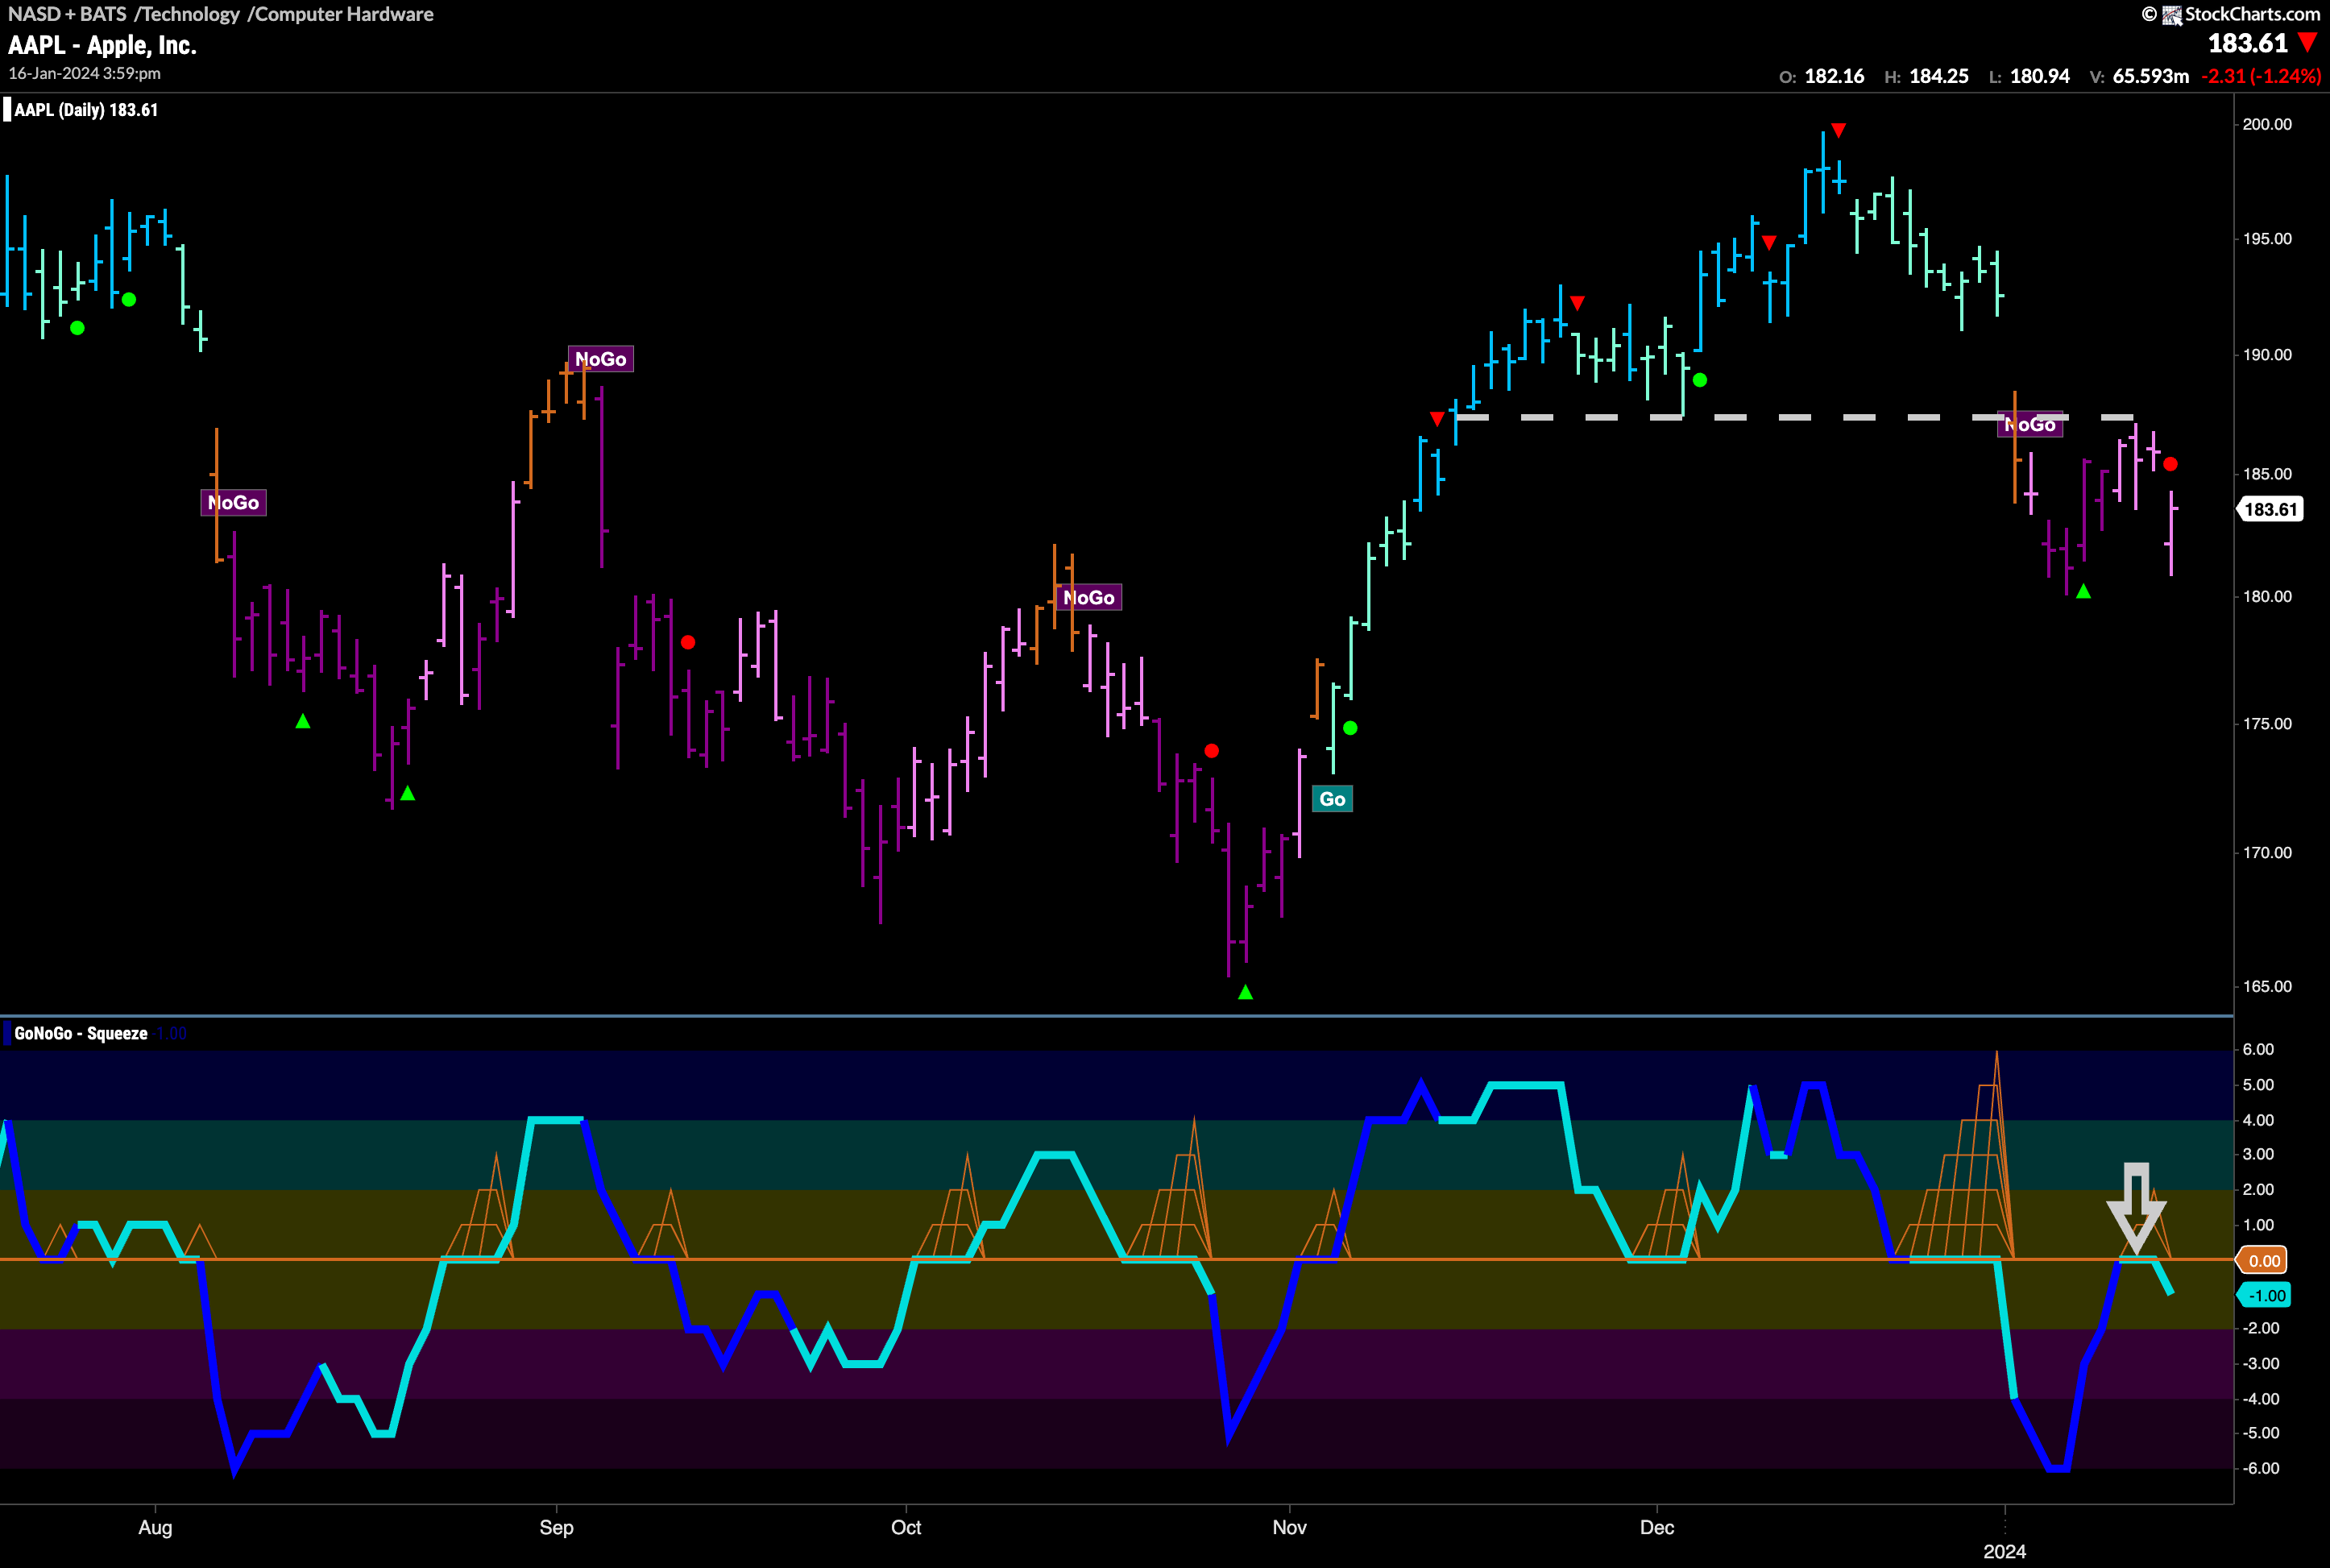Click the 'Nov' date axis label
Image resolution: width=2330 pixels, height=1568 pixels.
(1289, 1527)
